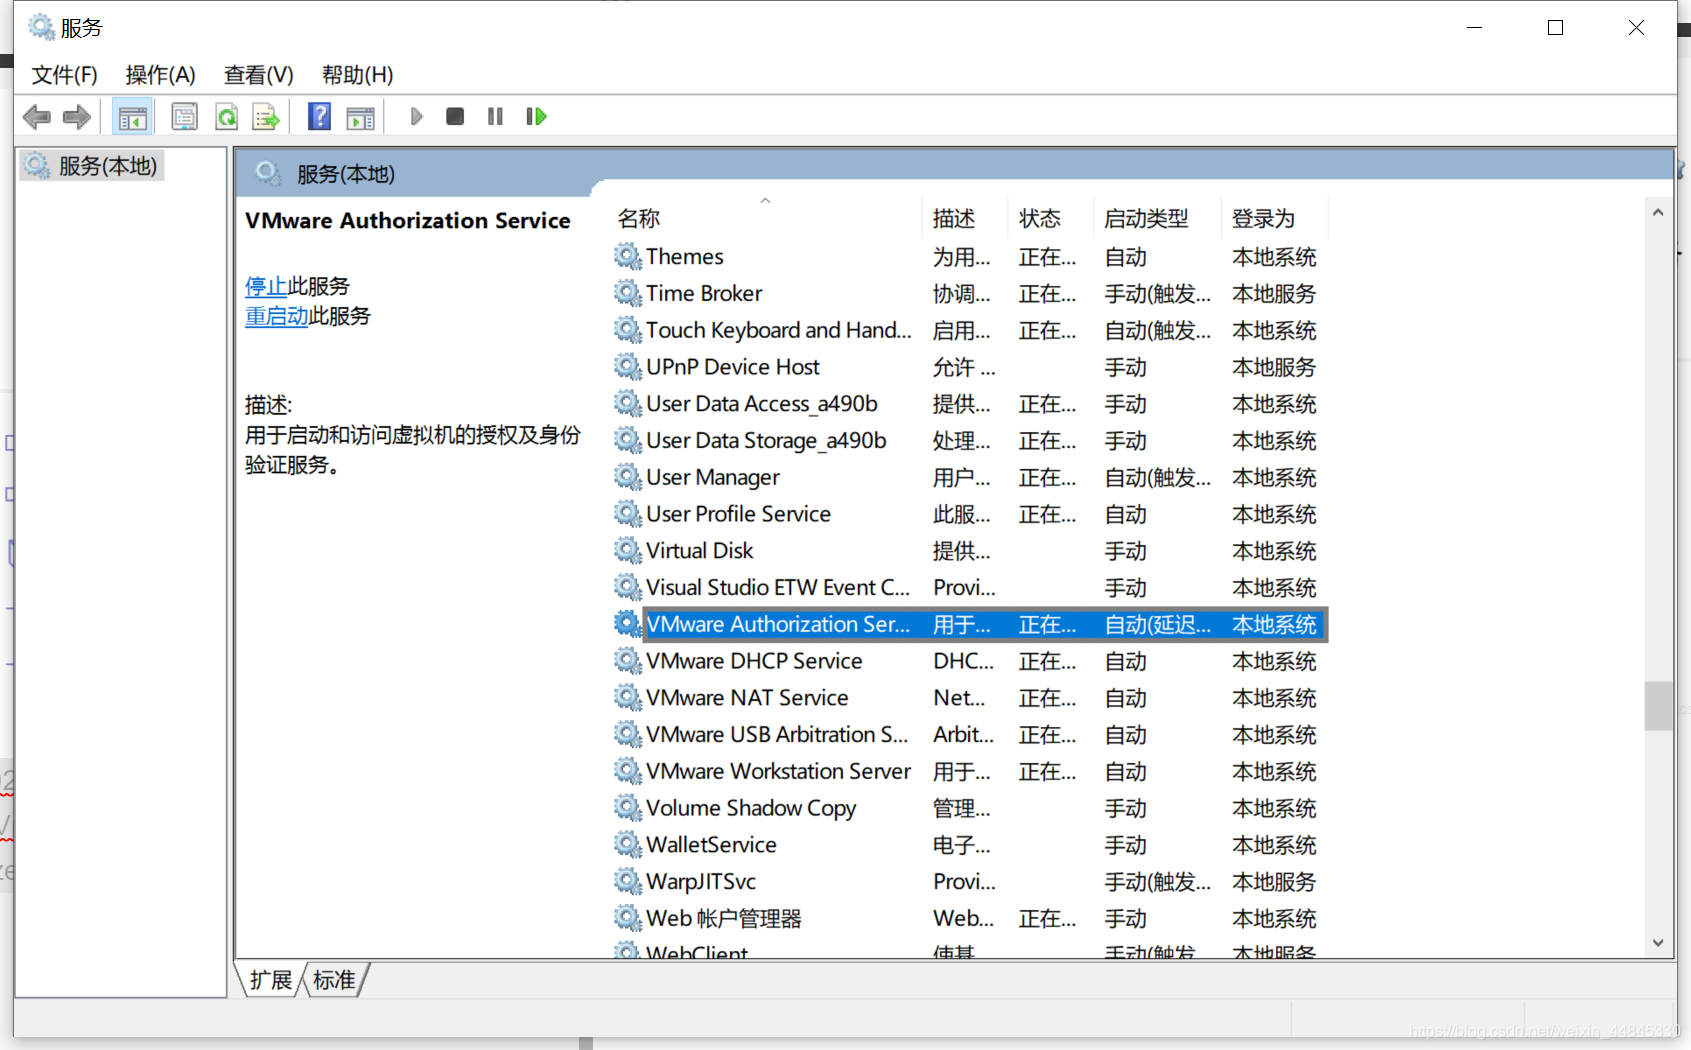Click gear icon beside VMware DHCP Service
The image size is (1691, 1050).
628,661
